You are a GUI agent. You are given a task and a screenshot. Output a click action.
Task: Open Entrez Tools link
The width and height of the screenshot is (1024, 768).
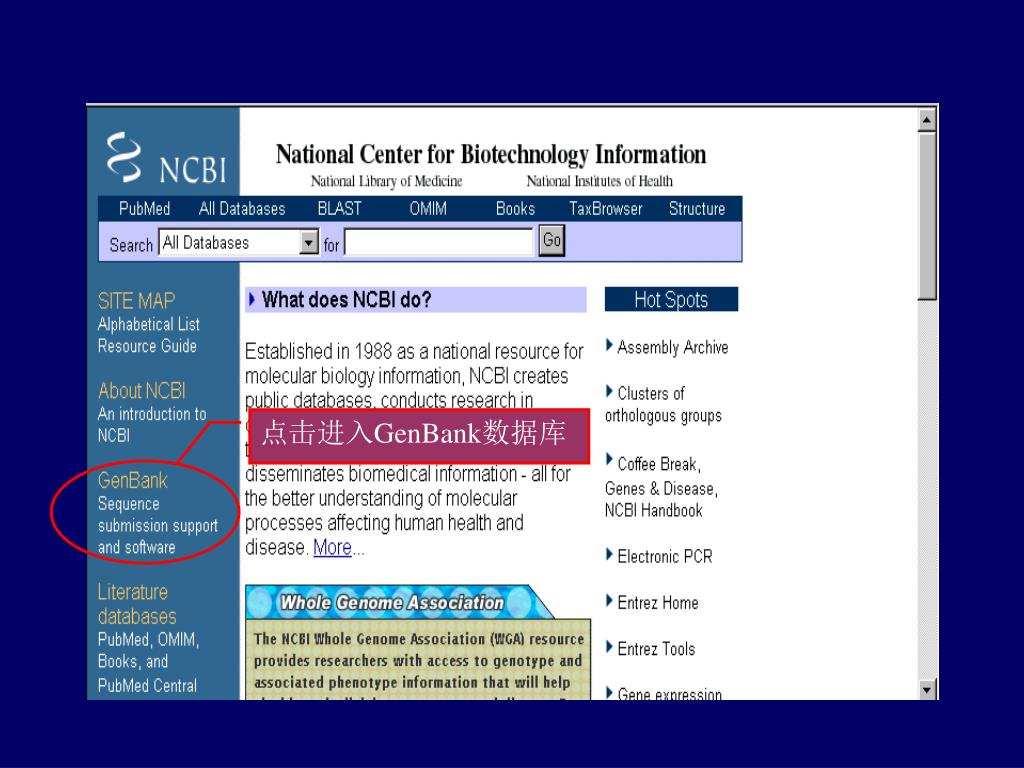[x=656, y=649]
